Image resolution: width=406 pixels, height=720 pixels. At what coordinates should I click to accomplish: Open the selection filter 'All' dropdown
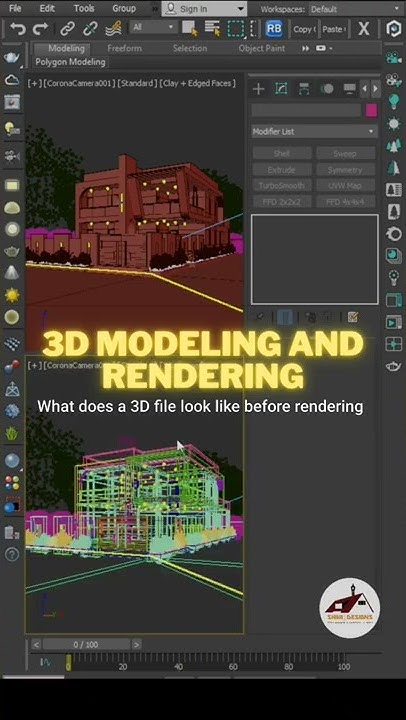pyautogui.click(x=153, y=28)
